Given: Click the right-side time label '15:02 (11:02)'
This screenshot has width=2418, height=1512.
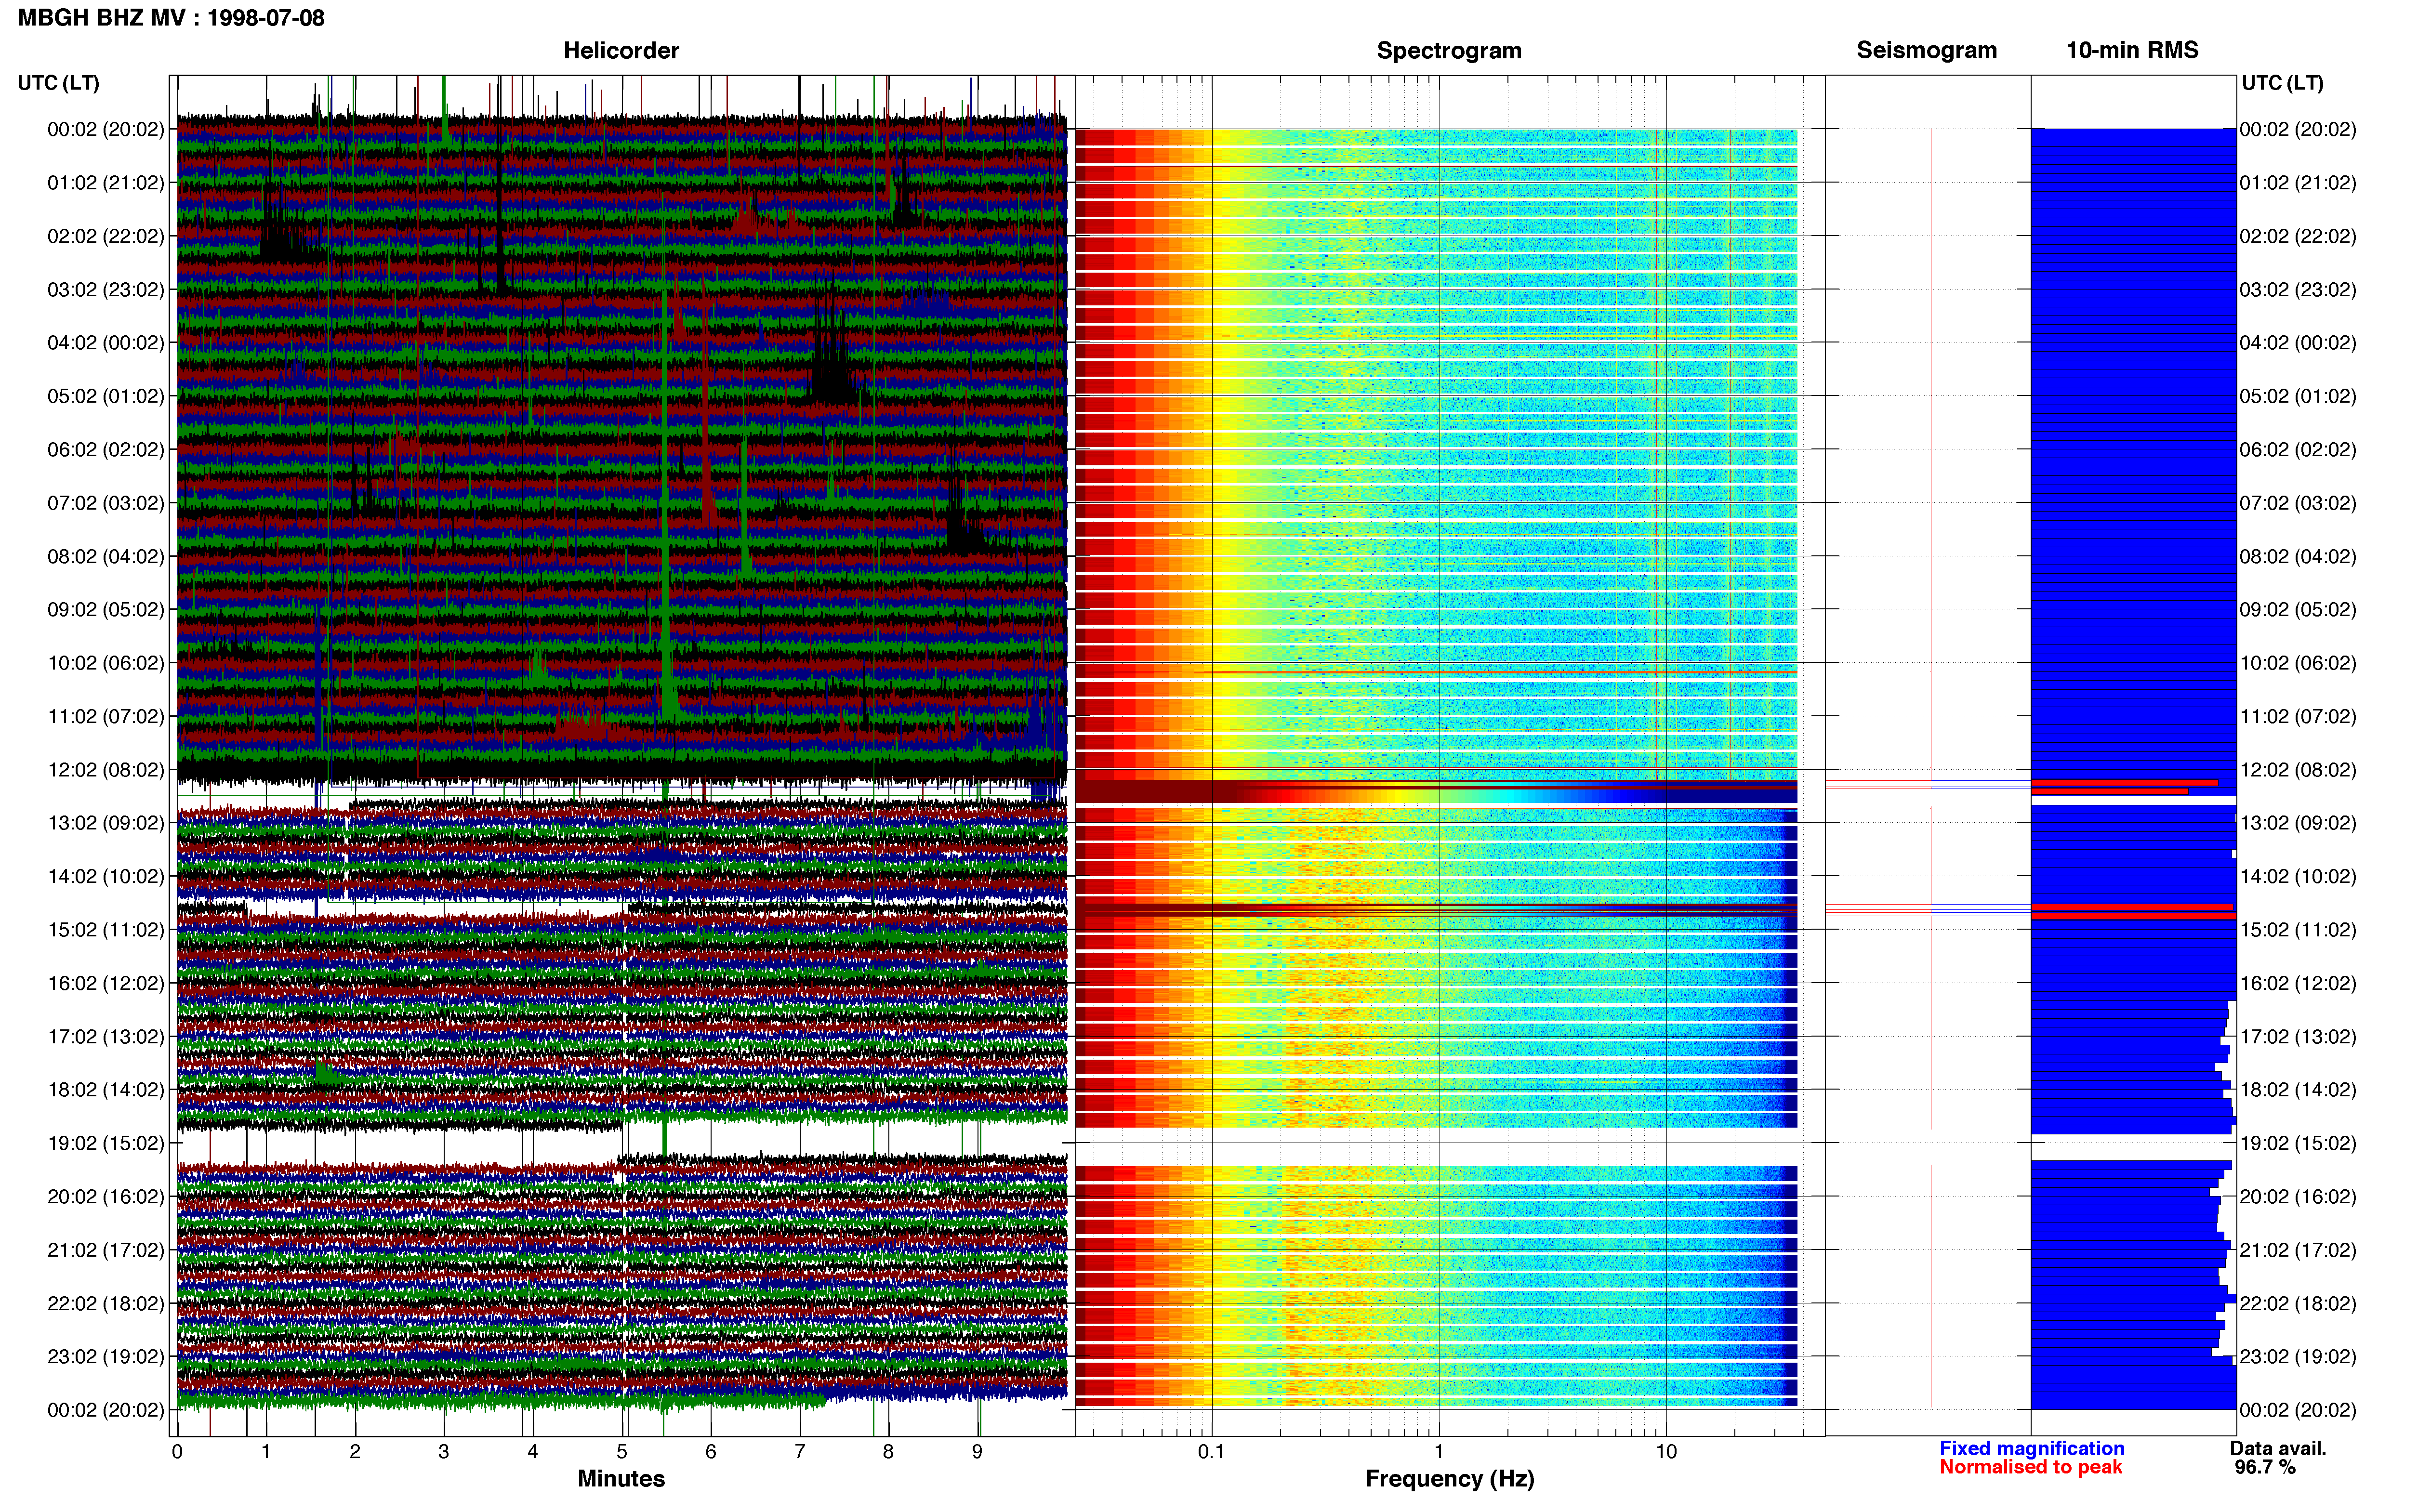Looking at the screenshot, I should coord(2298,929).
